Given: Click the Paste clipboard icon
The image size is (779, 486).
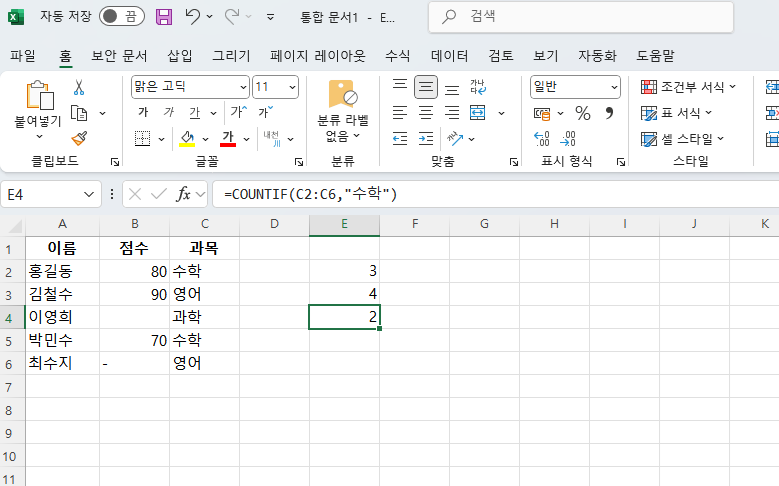Looking at the screenshot, I should coord(40,95).
